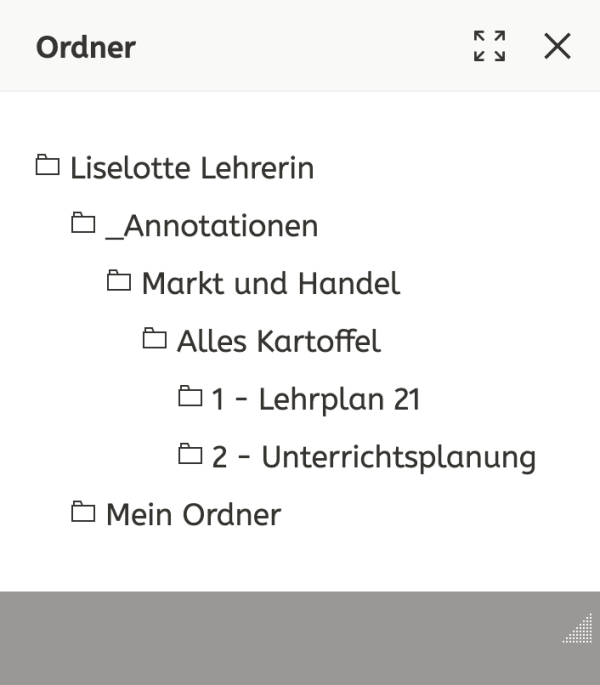Open the Markt und Handel folder
This screenshot has width=600, height=685.
[x=271, y=284]
